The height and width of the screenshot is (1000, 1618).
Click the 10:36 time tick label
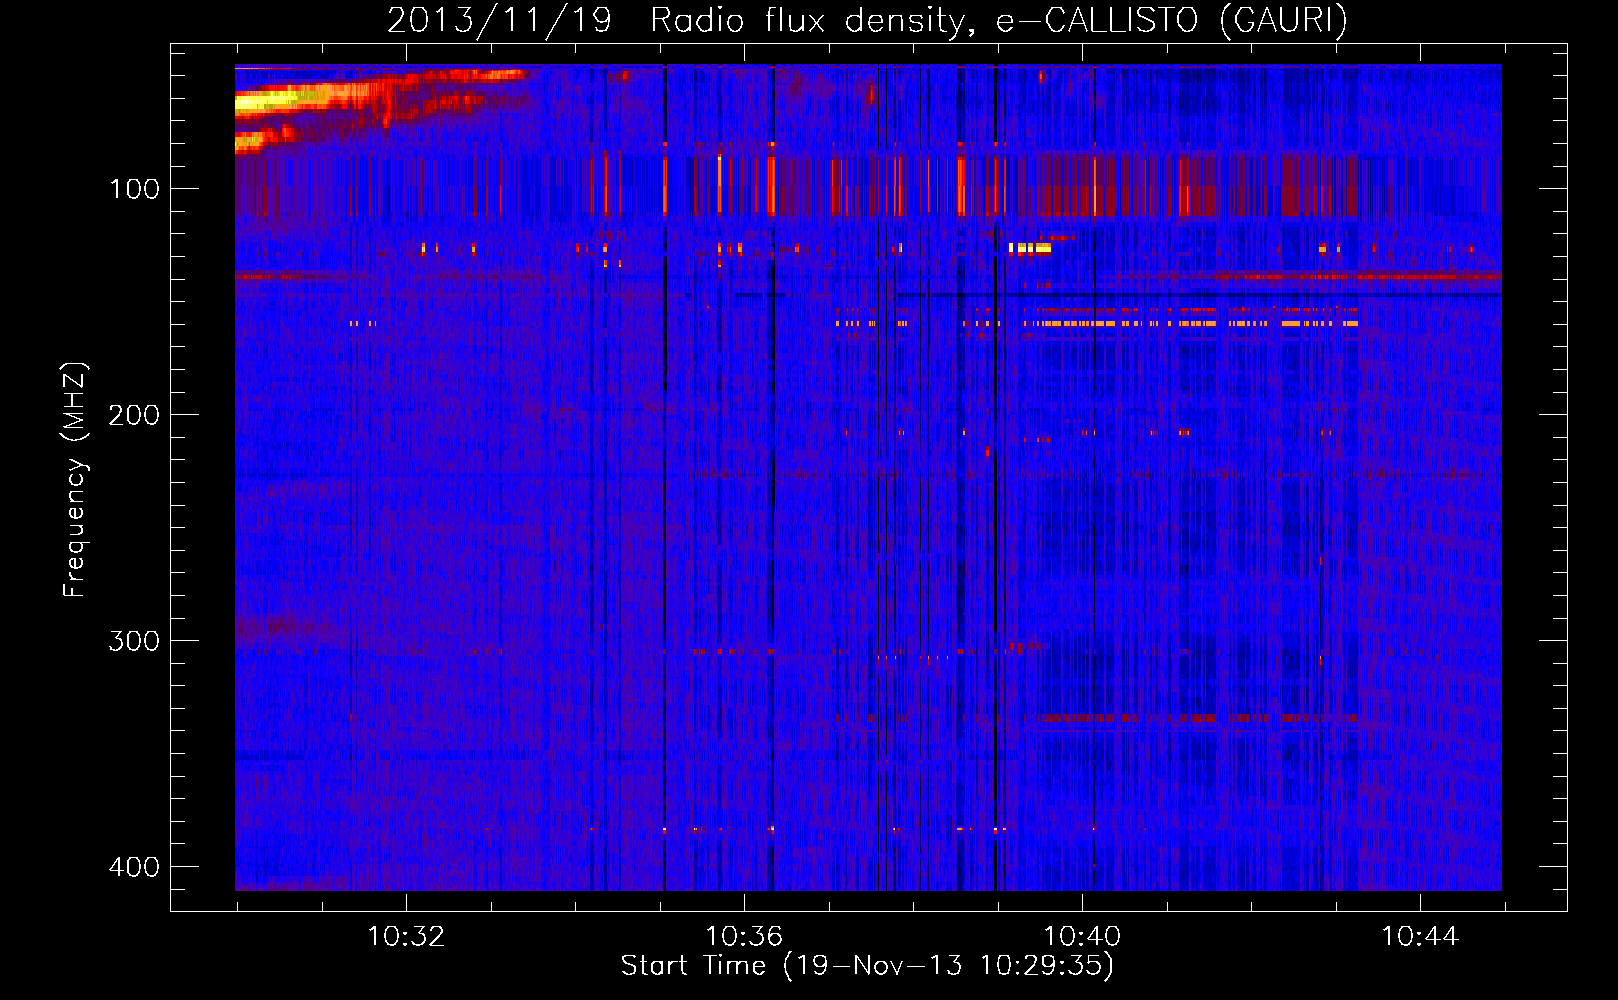pos(744,937)
